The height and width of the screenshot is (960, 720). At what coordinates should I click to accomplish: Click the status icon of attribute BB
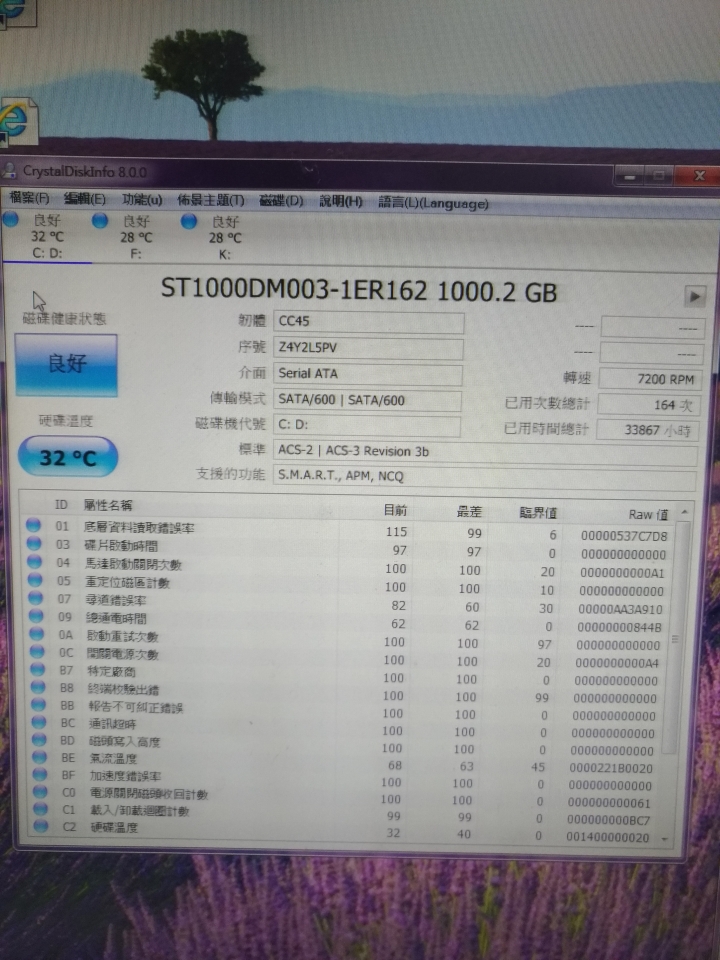coord(39,705)
